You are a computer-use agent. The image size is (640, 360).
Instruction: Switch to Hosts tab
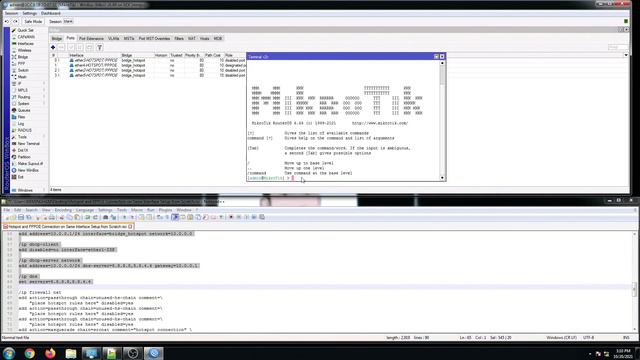pos(204,38)
